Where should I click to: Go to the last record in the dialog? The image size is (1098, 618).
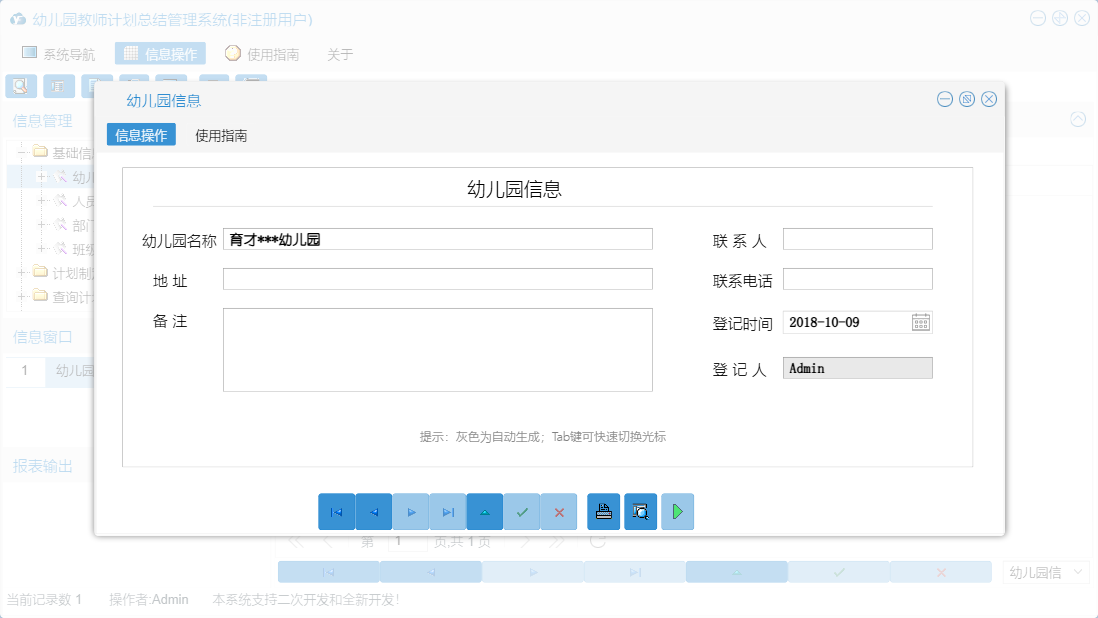[447, 511]
